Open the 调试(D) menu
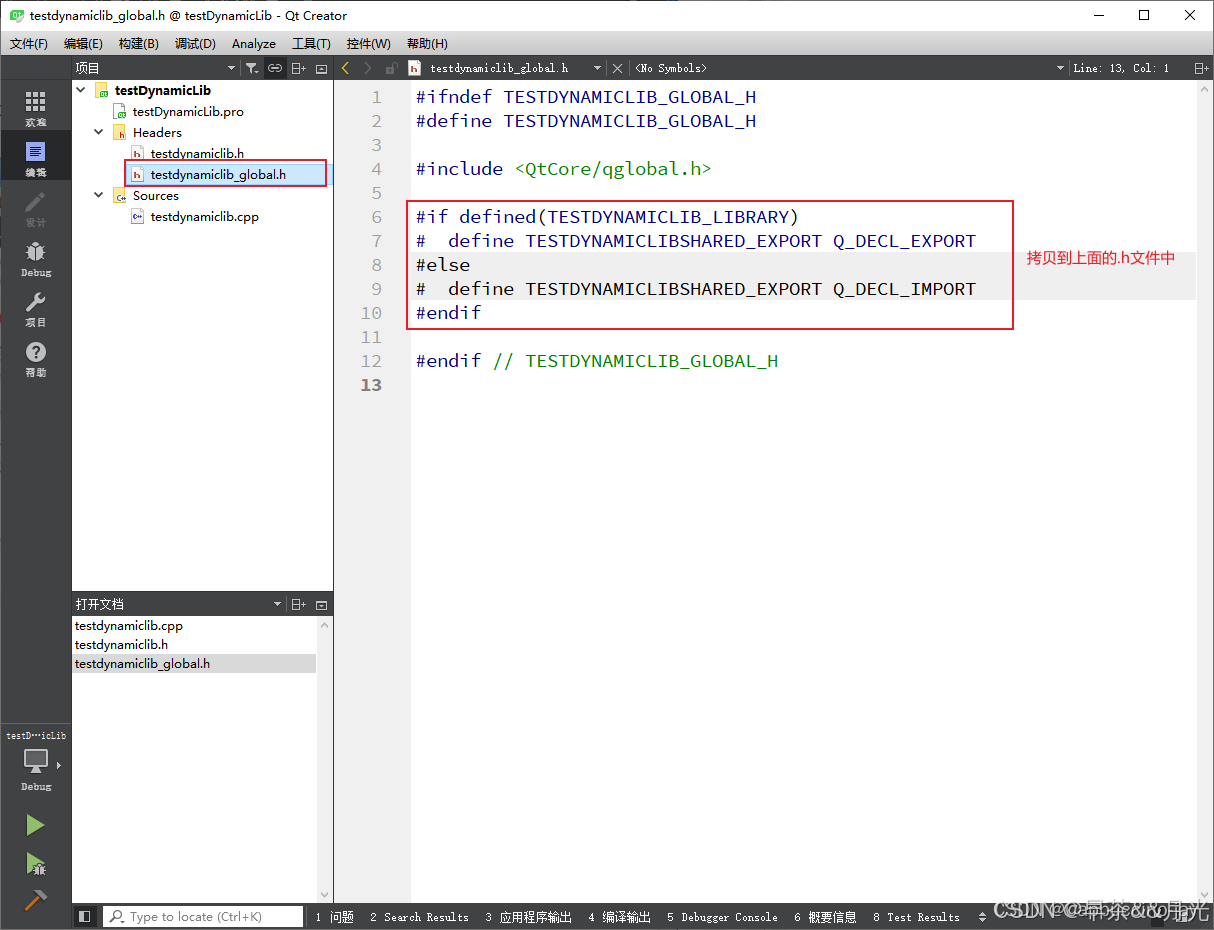Screen dimensions: 1214x930 pyautogui.click(x=195, y=44)
